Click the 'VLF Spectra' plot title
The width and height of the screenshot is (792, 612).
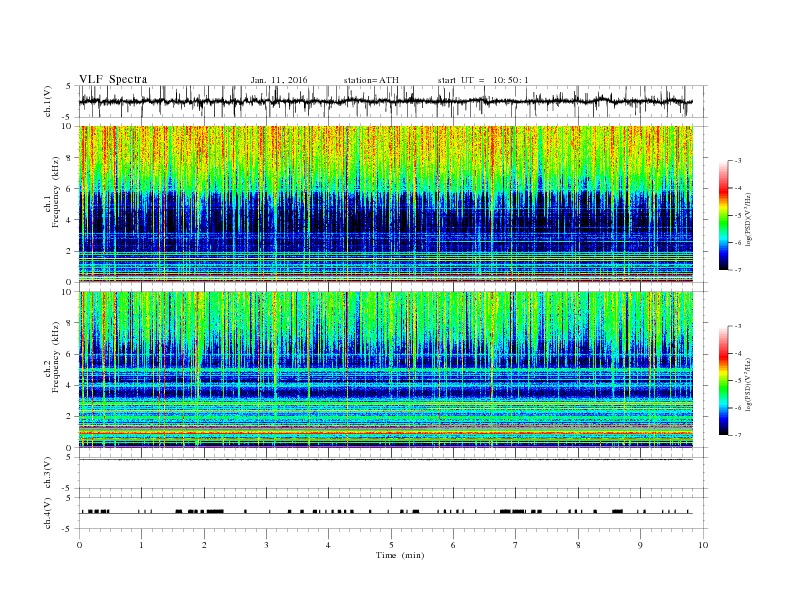click(x=113, y=79)
